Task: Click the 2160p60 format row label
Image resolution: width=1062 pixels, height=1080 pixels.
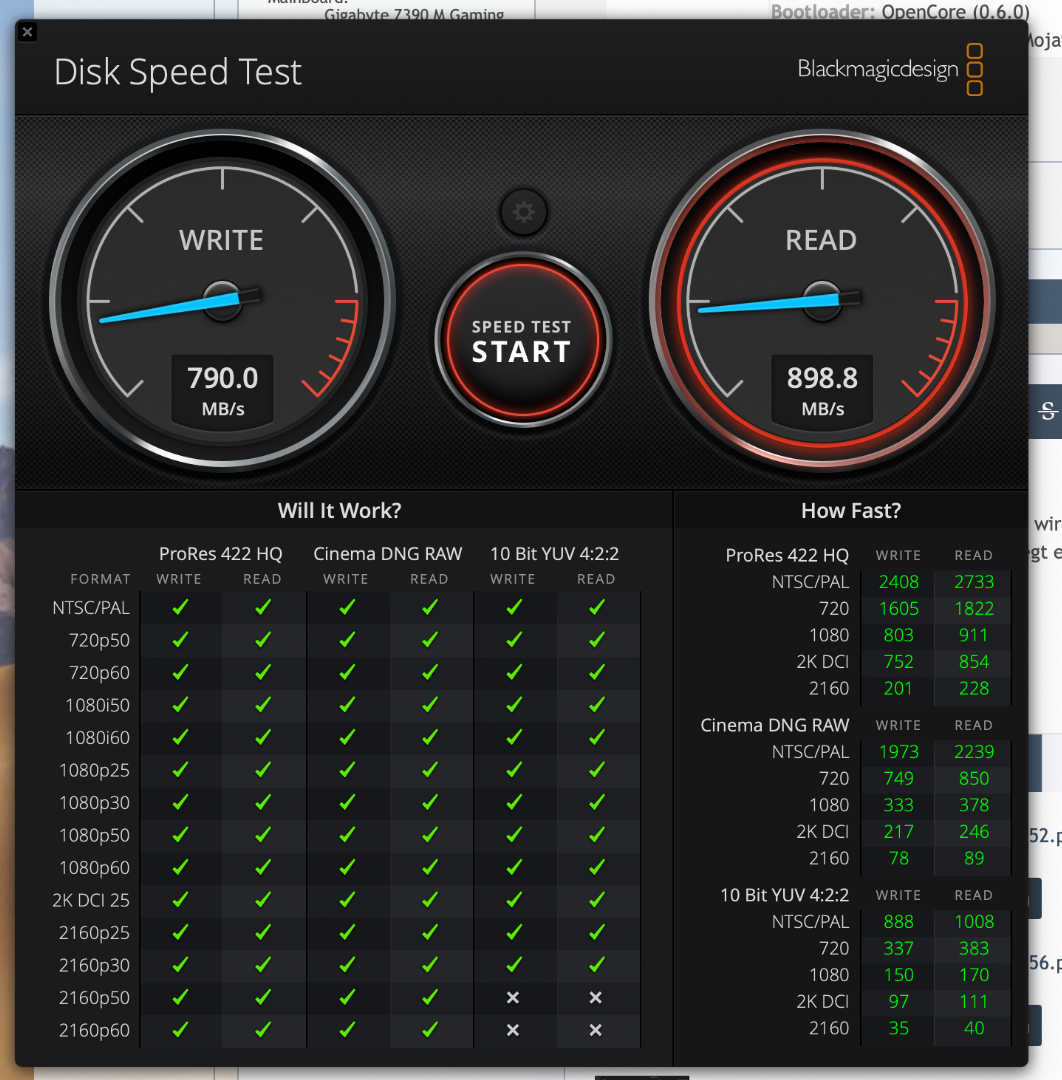Action: pyautogui.click(x=94, y=1030)
